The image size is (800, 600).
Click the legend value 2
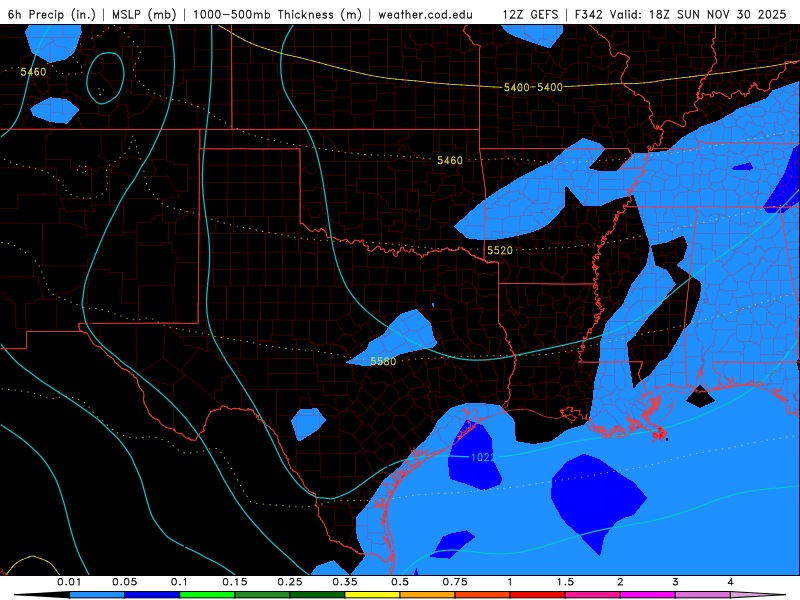point(620,582)
